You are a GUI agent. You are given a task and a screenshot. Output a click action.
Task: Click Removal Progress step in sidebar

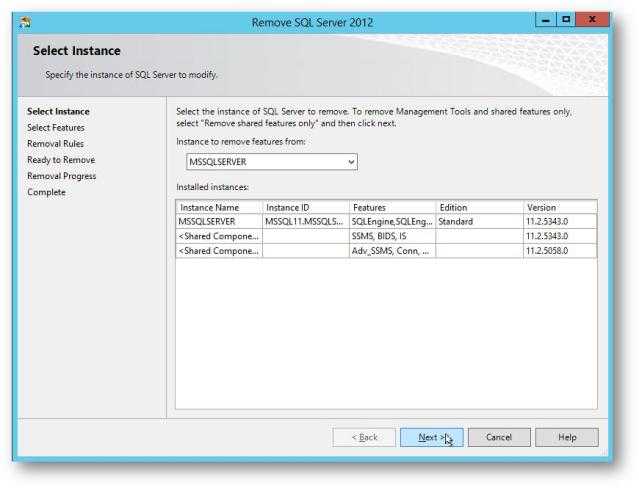coord(62,176)
